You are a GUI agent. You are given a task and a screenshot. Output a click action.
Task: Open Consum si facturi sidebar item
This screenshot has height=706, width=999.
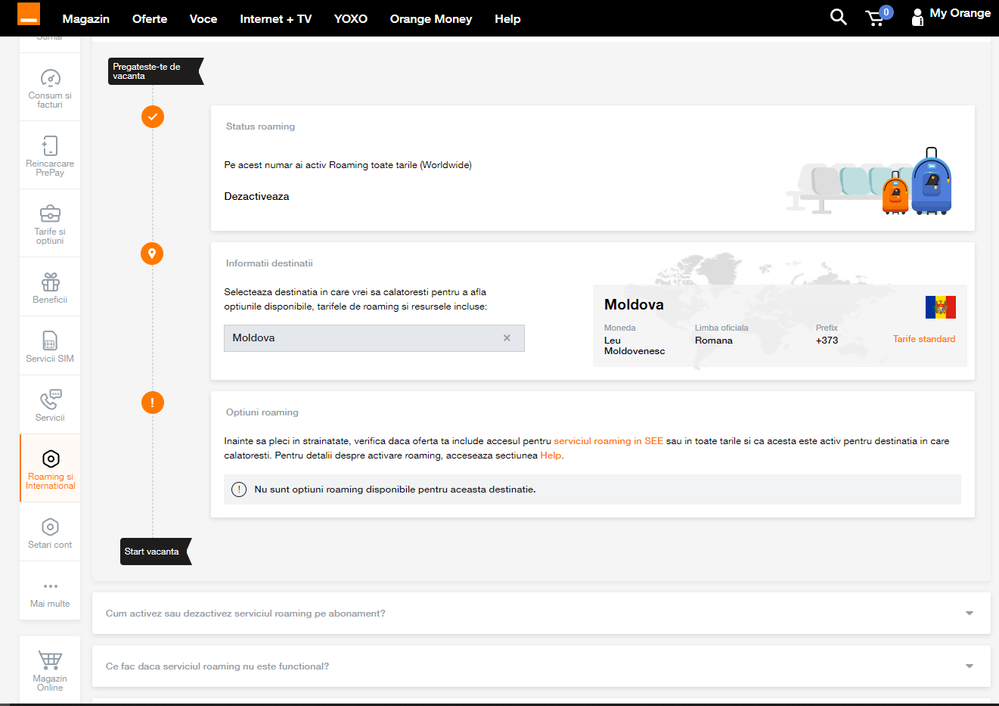50,88
